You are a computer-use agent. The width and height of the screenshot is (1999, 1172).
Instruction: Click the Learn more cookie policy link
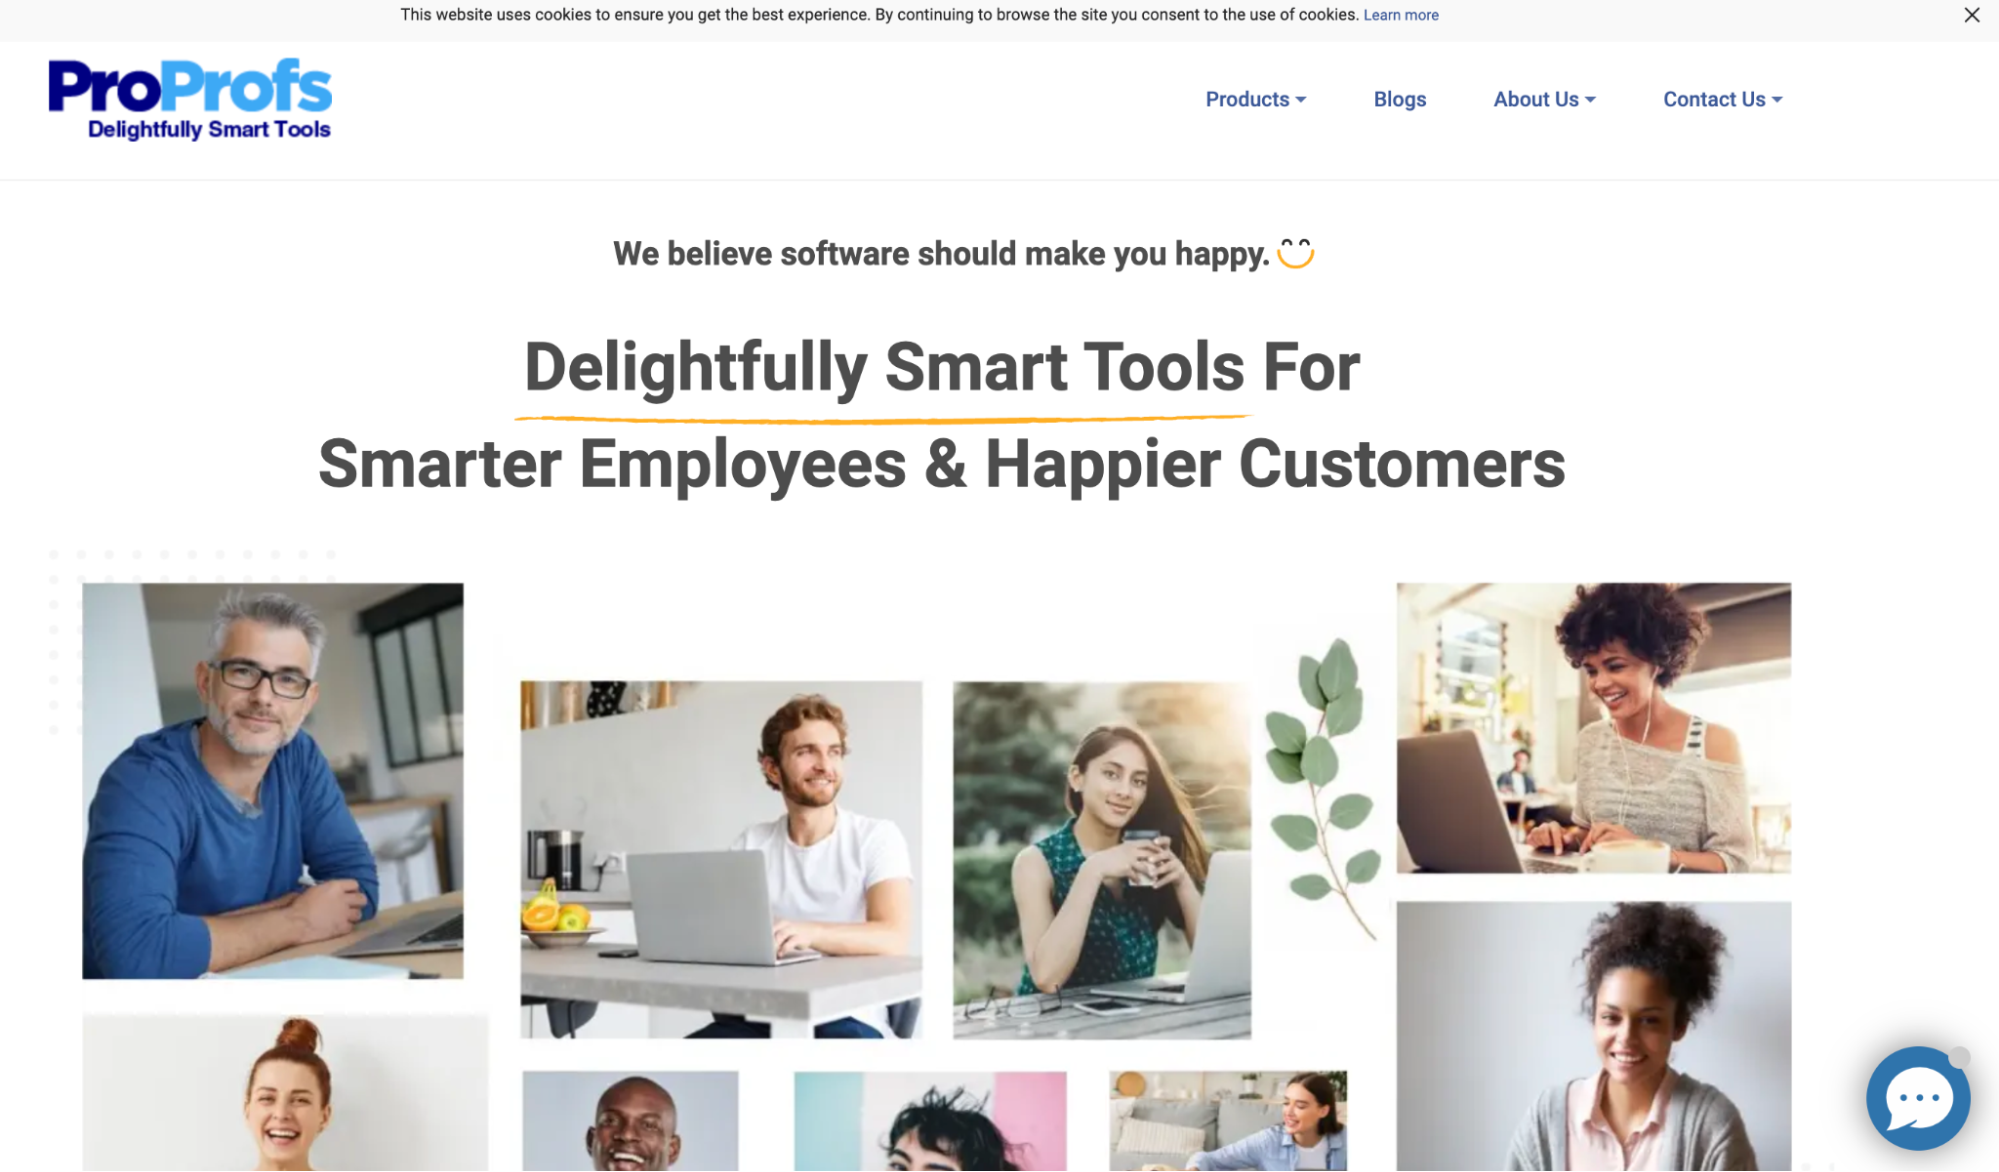tap(1401, 14)
